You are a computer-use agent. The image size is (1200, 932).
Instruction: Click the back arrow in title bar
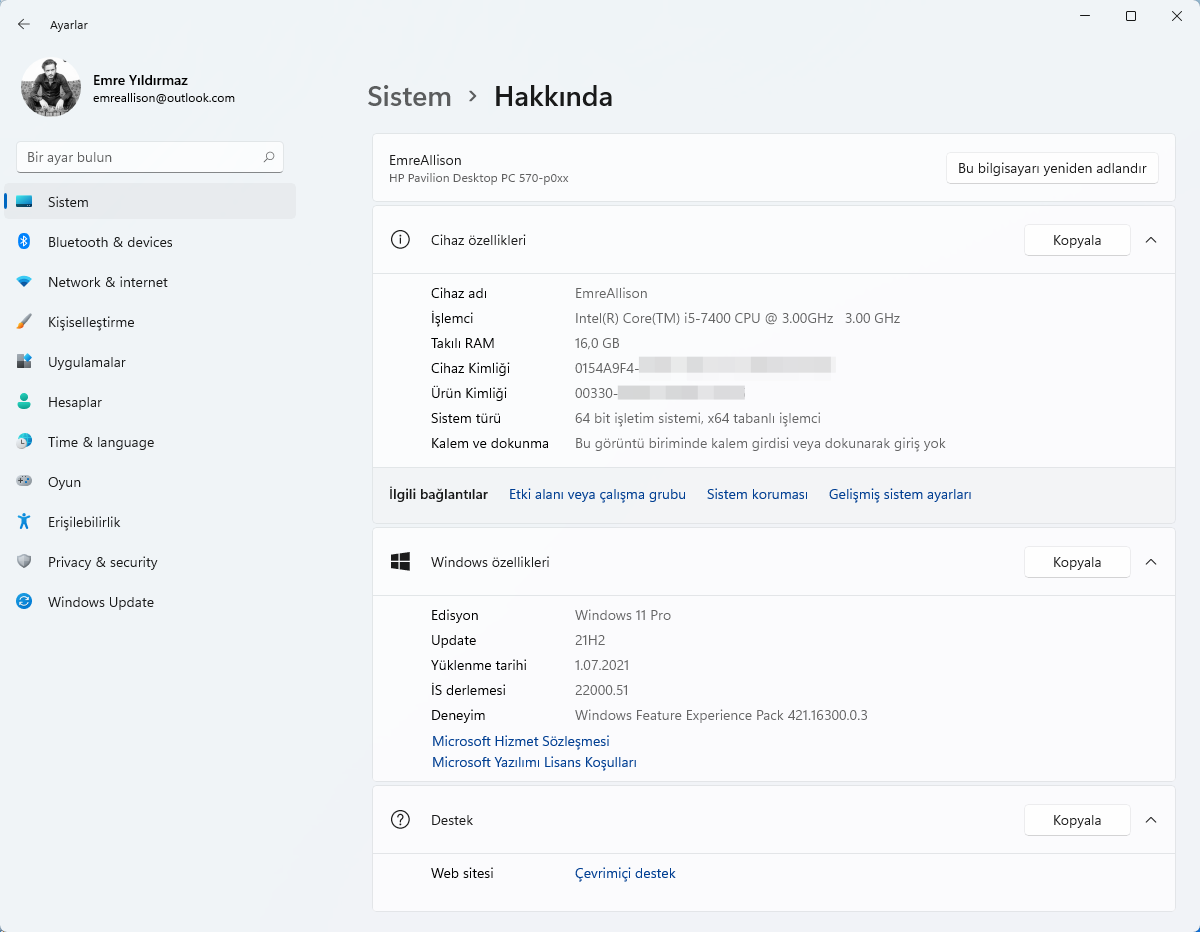[x=24, y=24]
